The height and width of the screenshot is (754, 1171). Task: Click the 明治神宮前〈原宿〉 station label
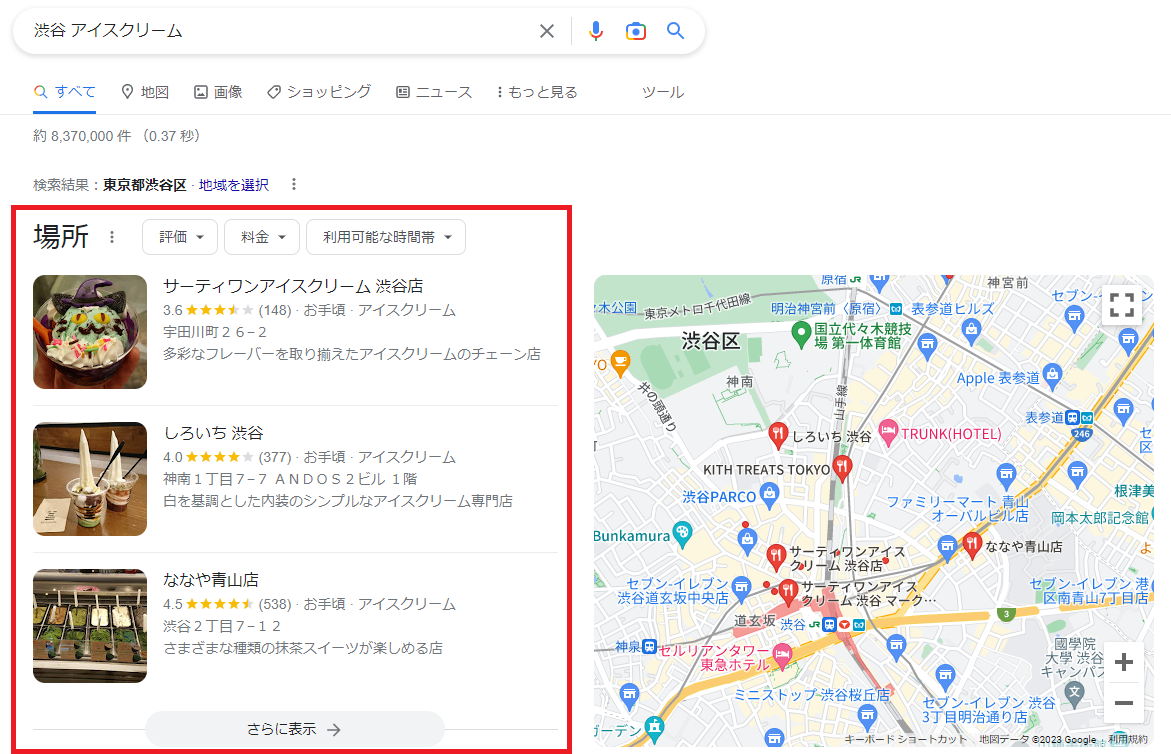click(827, 308)
